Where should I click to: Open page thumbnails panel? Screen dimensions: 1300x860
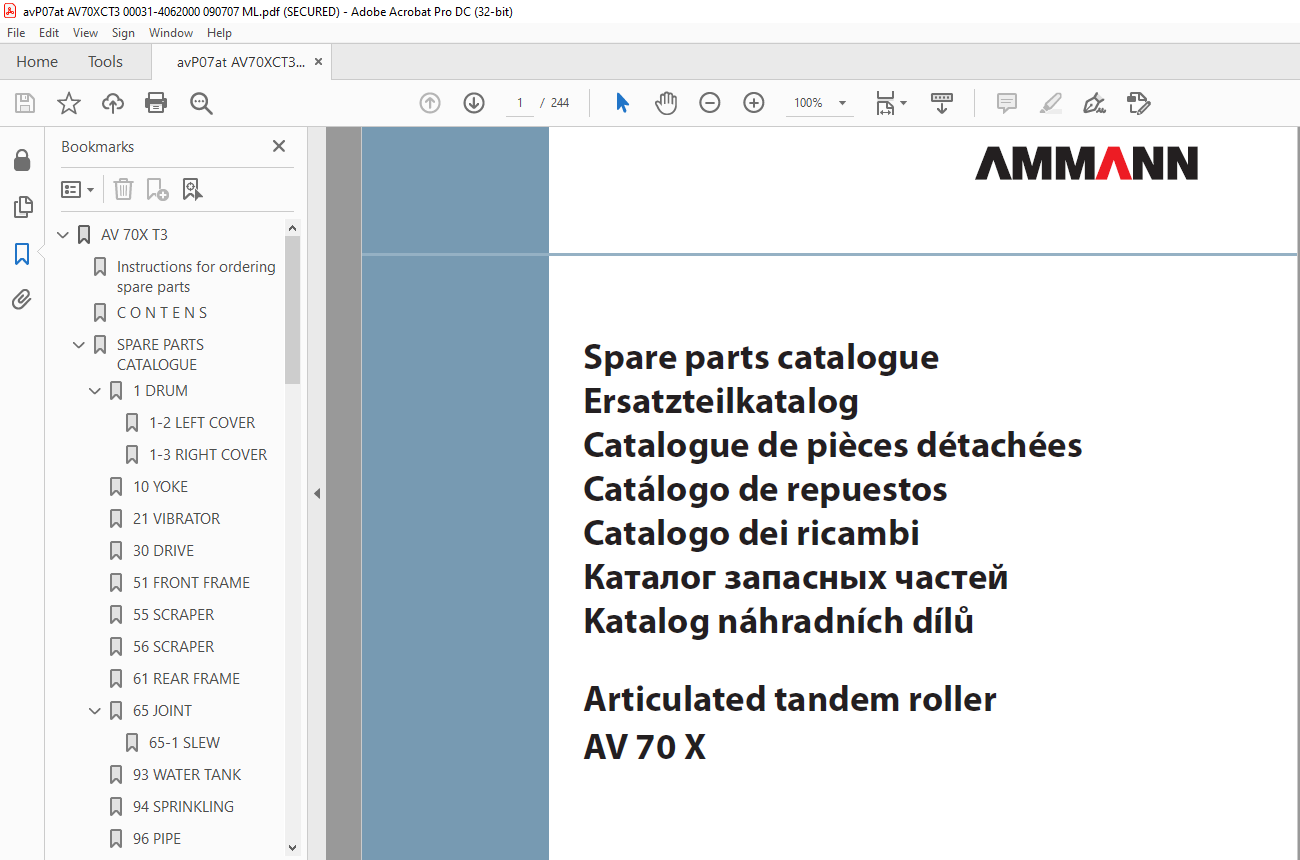(x=22, y=207)
